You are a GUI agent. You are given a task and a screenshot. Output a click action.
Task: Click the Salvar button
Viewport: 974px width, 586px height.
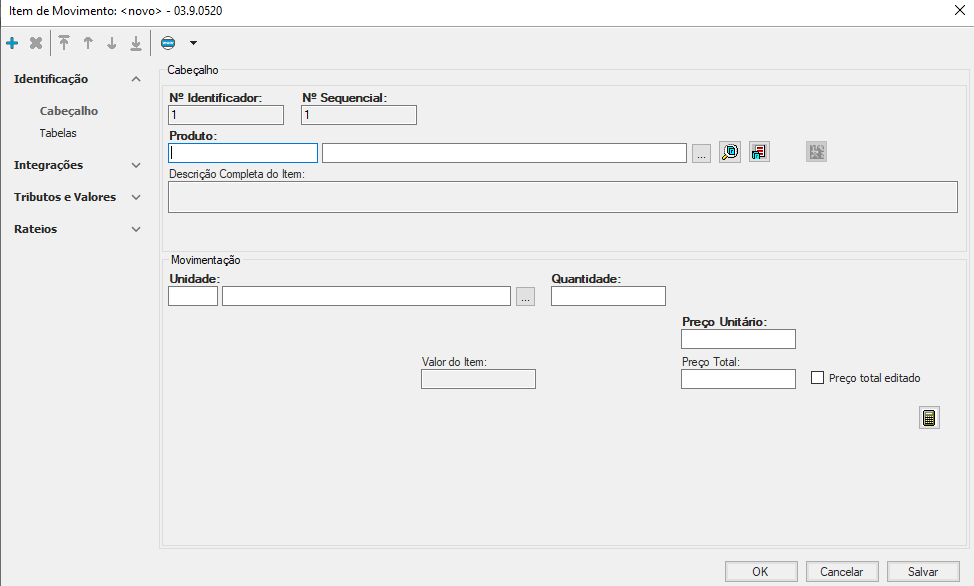pyautogui.click(x=922, y=571)
